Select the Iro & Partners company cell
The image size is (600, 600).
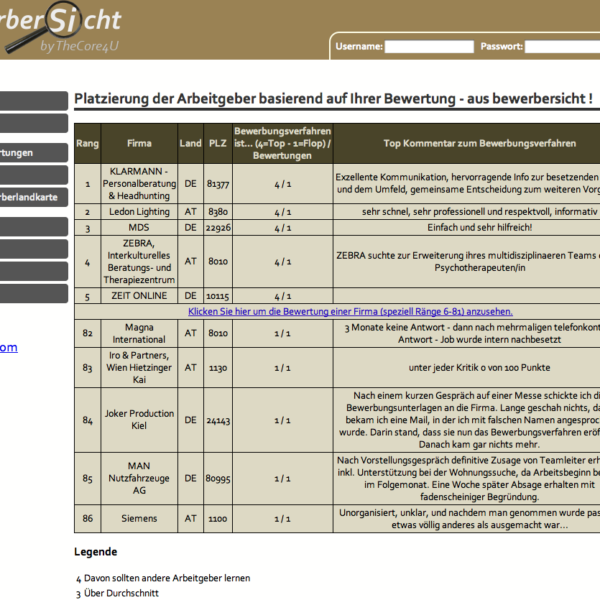click(139, 368)
